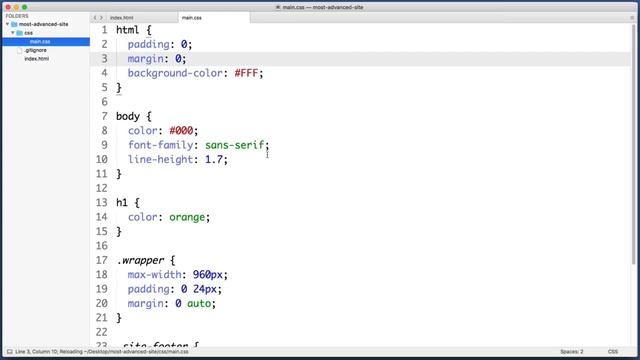Open the Spaces: 2 indentation menu

(x=571, y=351)
